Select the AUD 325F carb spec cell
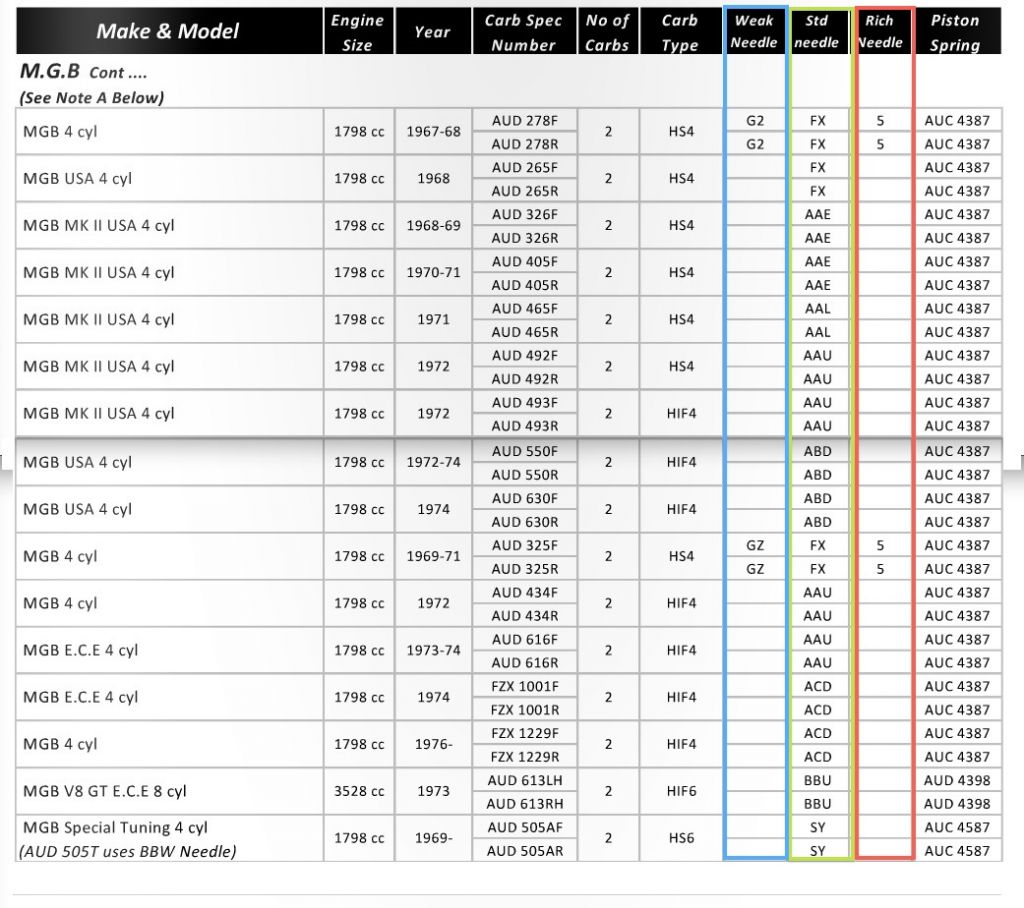Image resolution: width=1024 pixels, height=908 pixels. point(524,545)
